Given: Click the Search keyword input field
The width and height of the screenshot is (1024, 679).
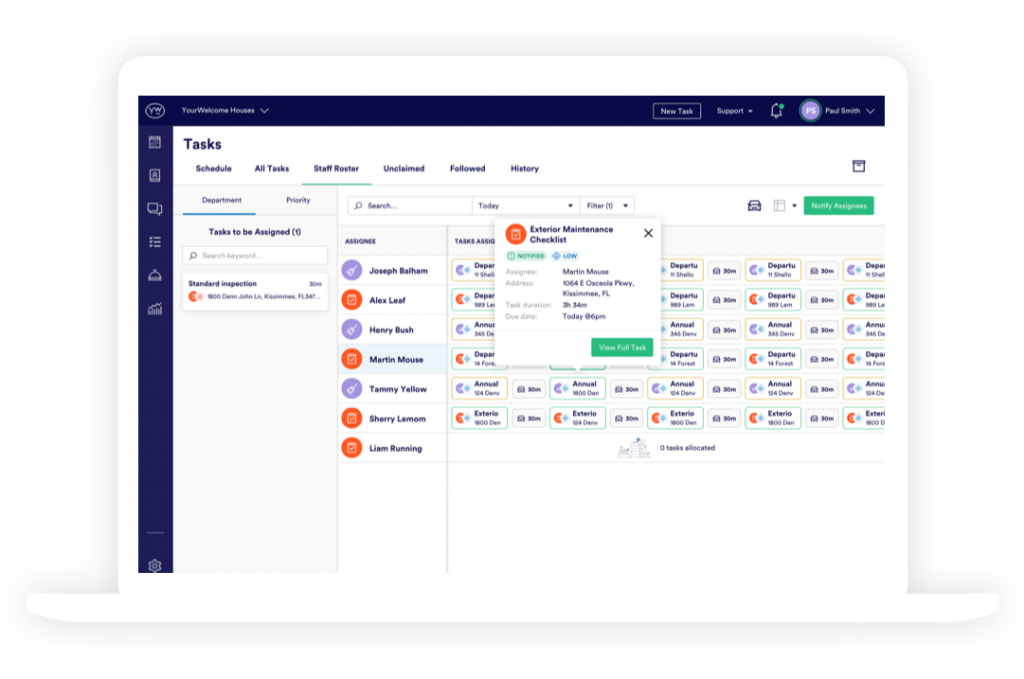Looking at the screenshot, I should 255,256.
